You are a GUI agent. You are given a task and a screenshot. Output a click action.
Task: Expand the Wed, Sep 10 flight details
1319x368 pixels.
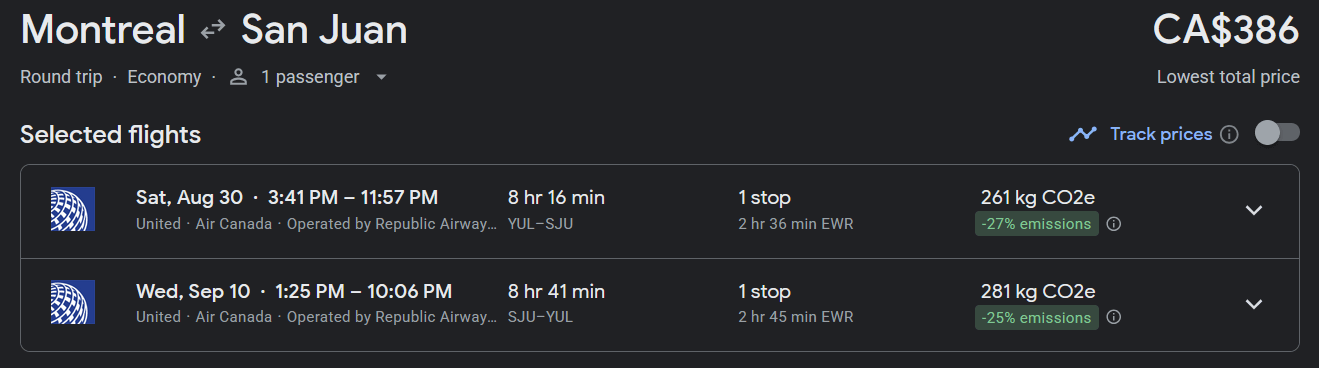[1254, 304]
